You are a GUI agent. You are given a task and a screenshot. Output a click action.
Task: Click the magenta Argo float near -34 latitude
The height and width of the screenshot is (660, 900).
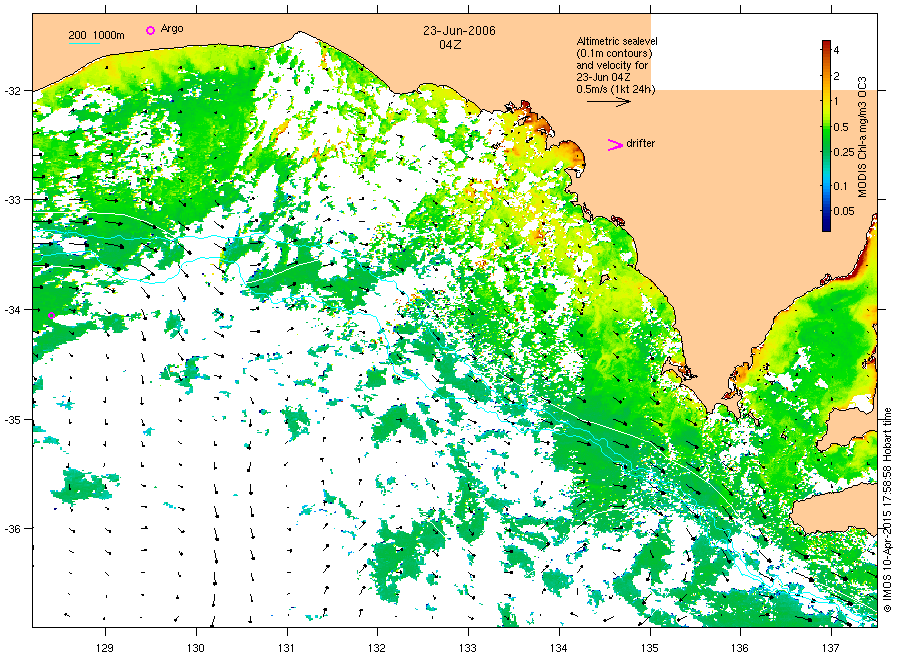tap(52, 316)
